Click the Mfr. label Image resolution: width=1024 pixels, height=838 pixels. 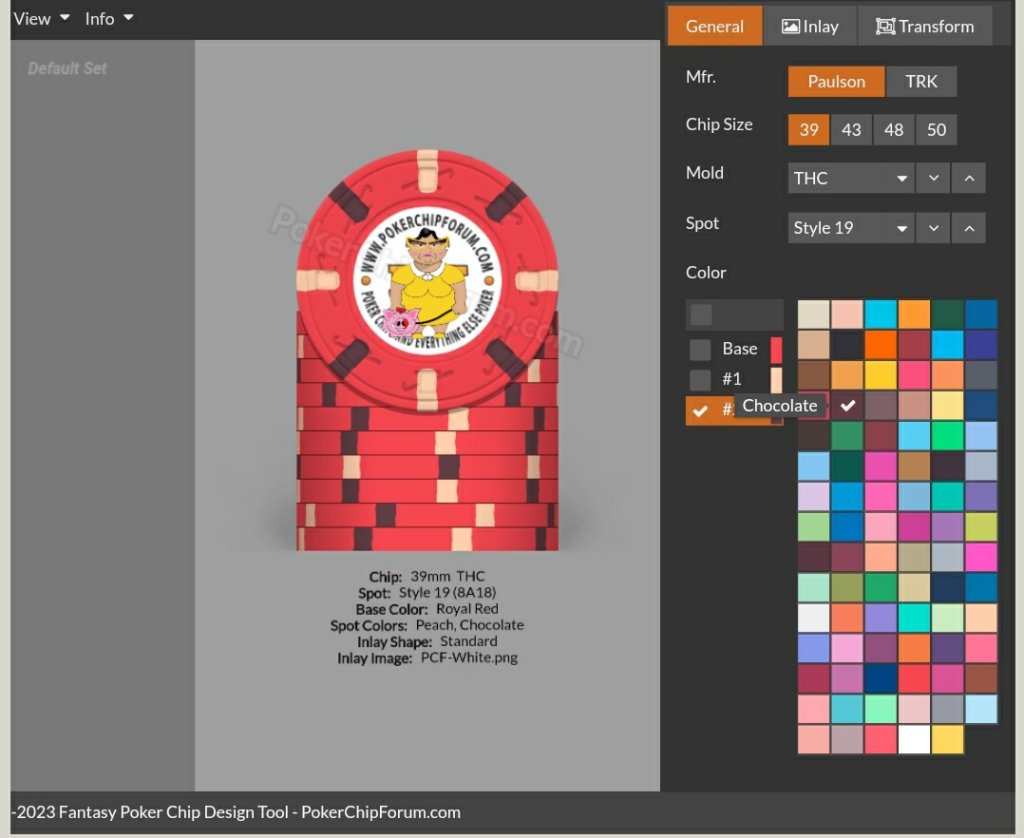tap(701, 77)
